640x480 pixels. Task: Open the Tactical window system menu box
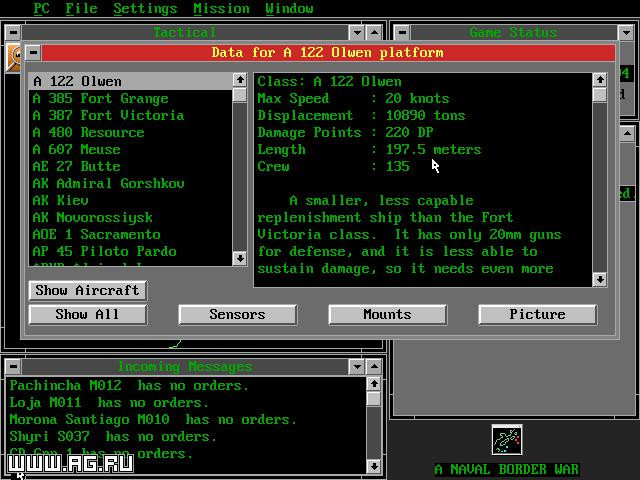click(13, 32)
